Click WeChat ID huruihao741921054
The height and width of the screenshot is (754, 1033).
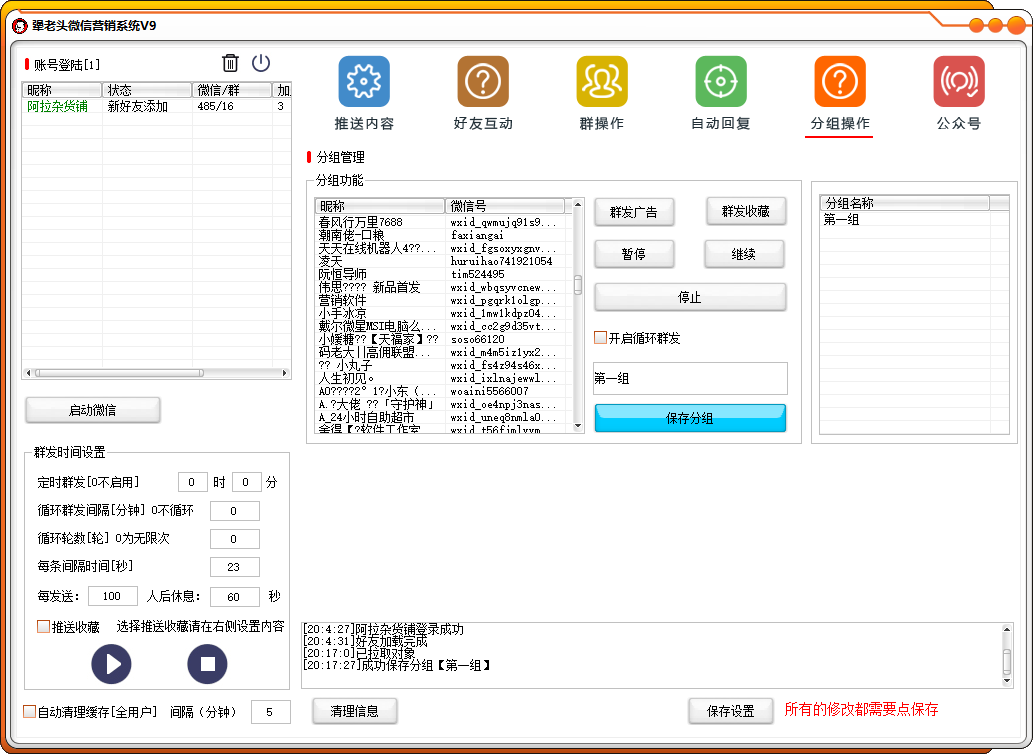point(501,261)
